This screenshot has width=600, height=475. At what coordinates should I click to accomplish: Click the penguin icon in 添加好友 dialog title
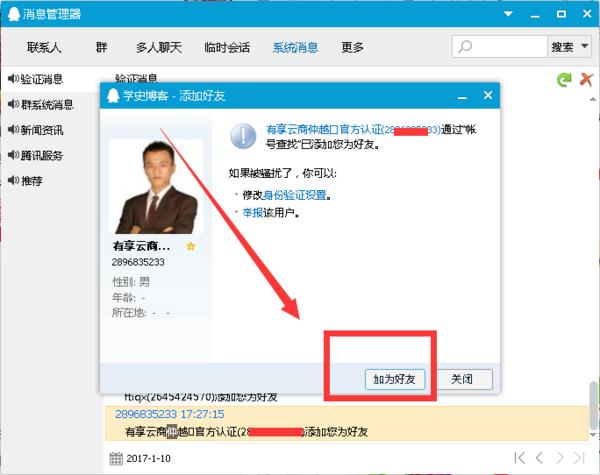coord(113,95)
